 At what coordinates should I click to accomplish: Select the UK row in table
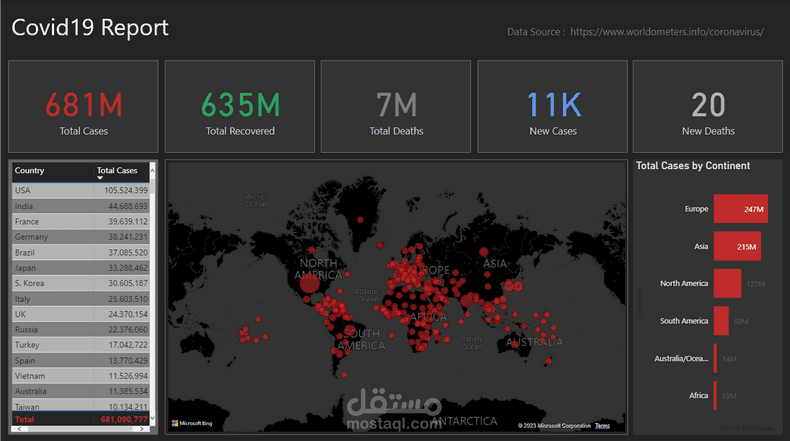pos(81,314)
